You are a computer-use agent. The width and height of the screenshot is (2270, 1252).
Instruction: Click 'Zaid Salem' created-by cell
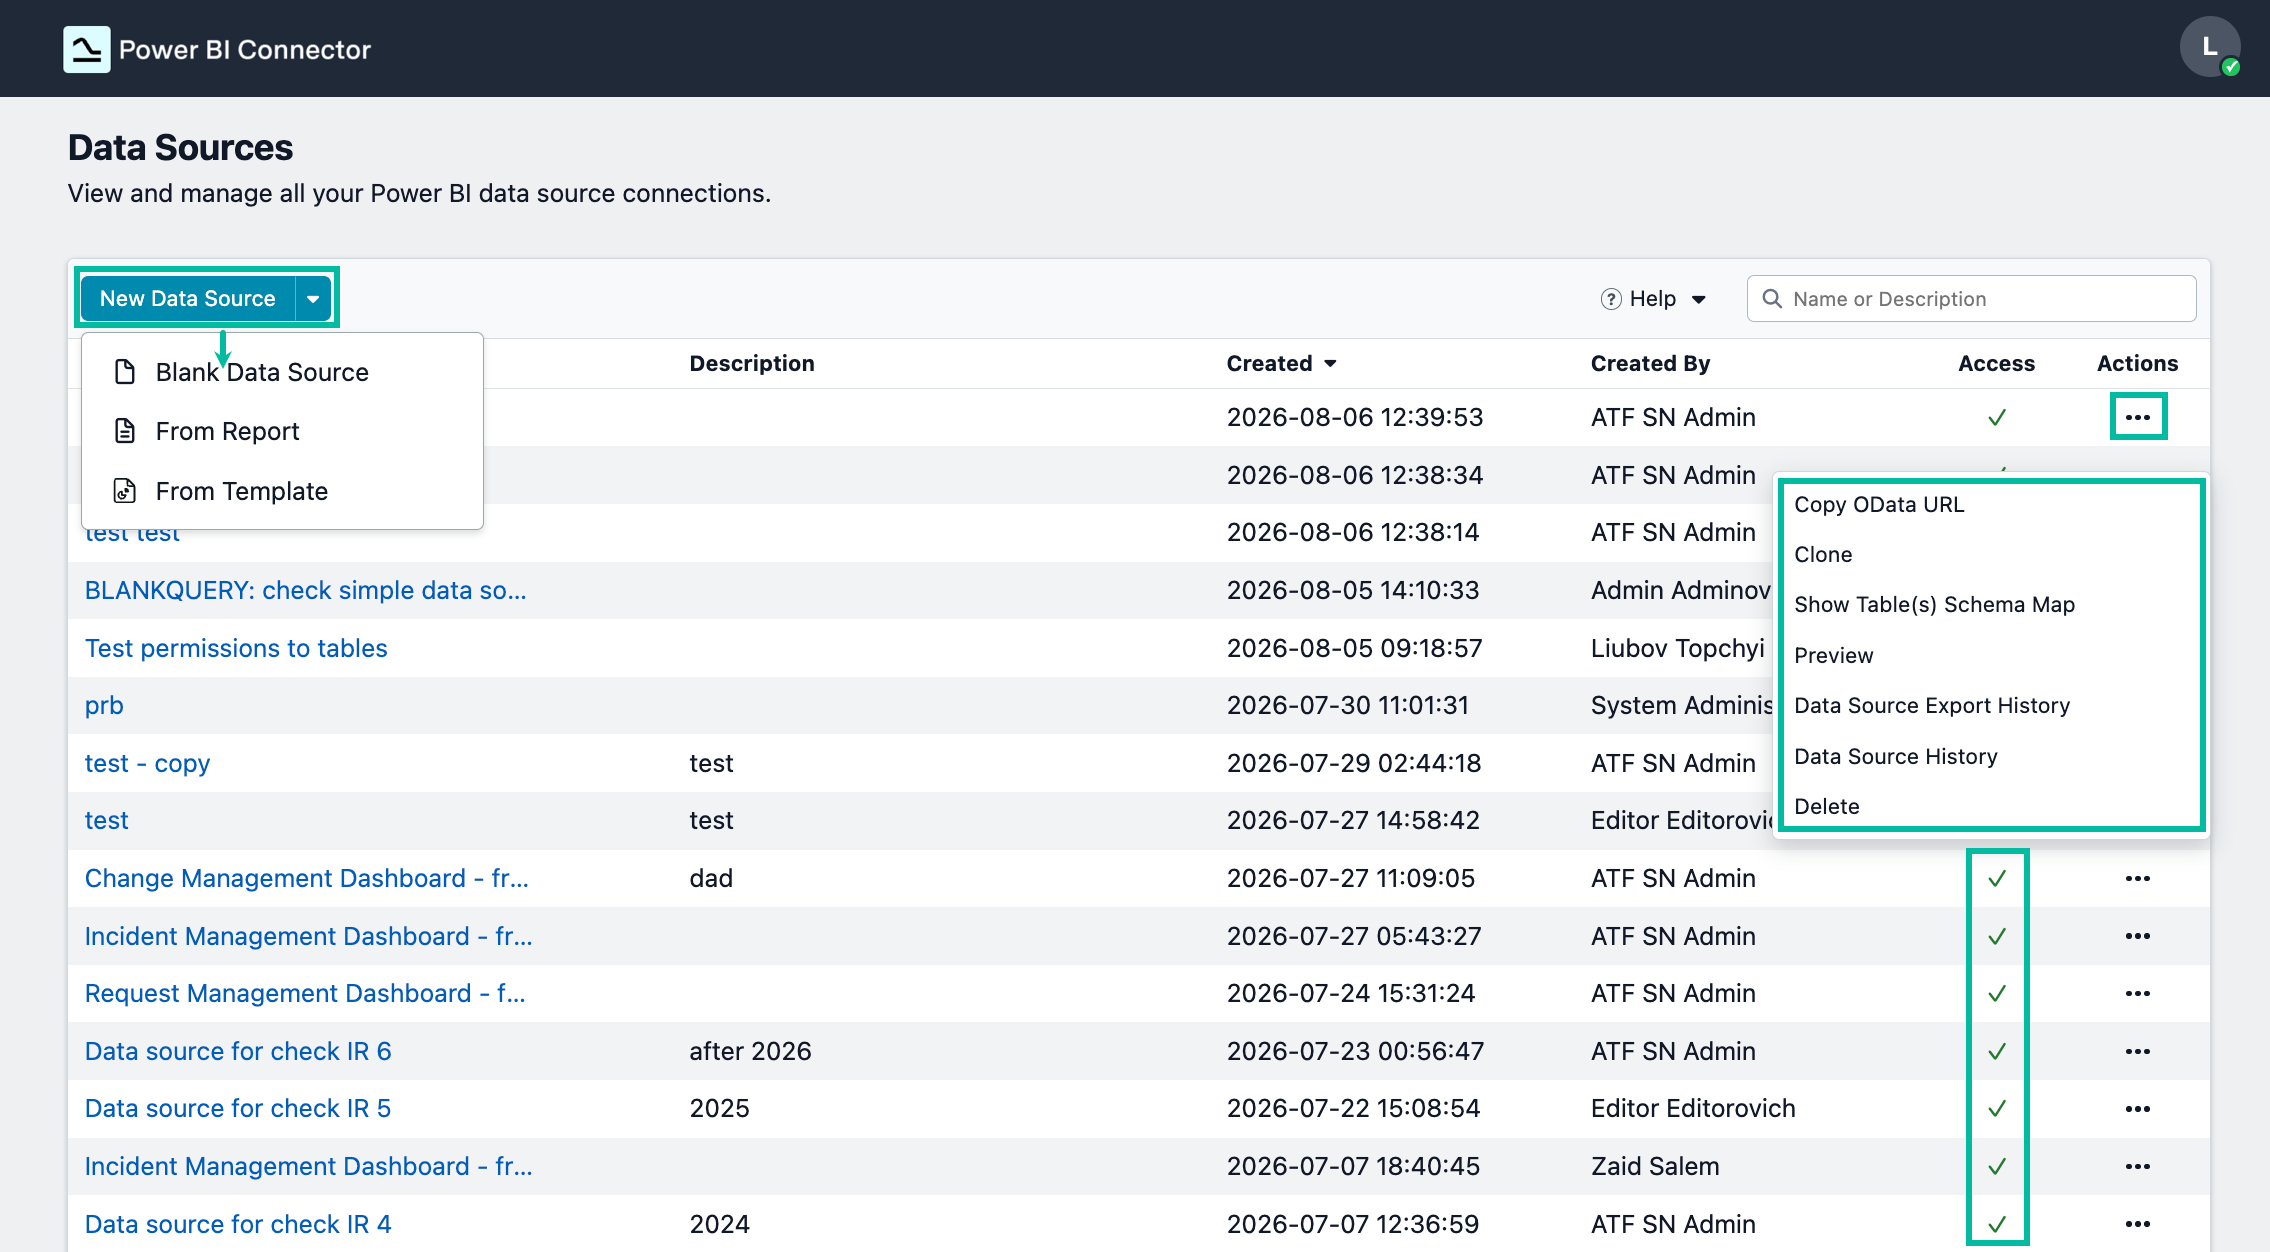click(1655, 1166)
